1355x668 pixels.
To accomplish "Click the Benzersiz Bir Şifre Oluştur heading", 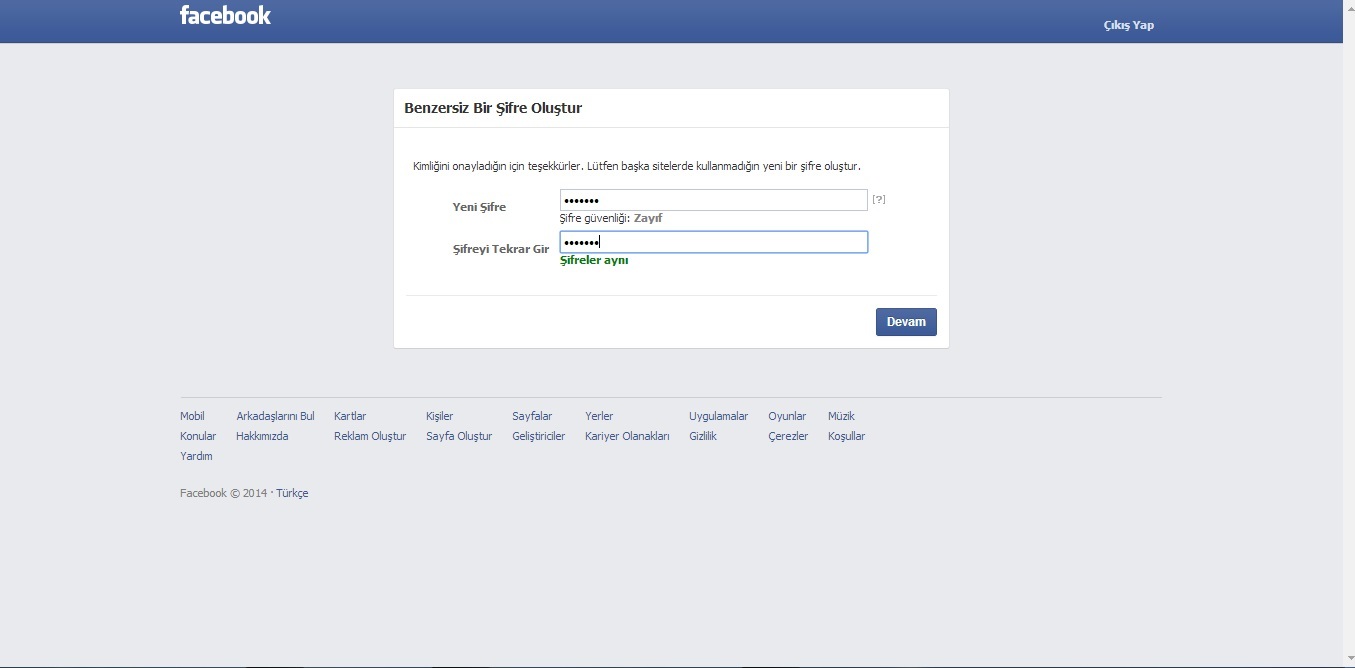I will point(493,108).
